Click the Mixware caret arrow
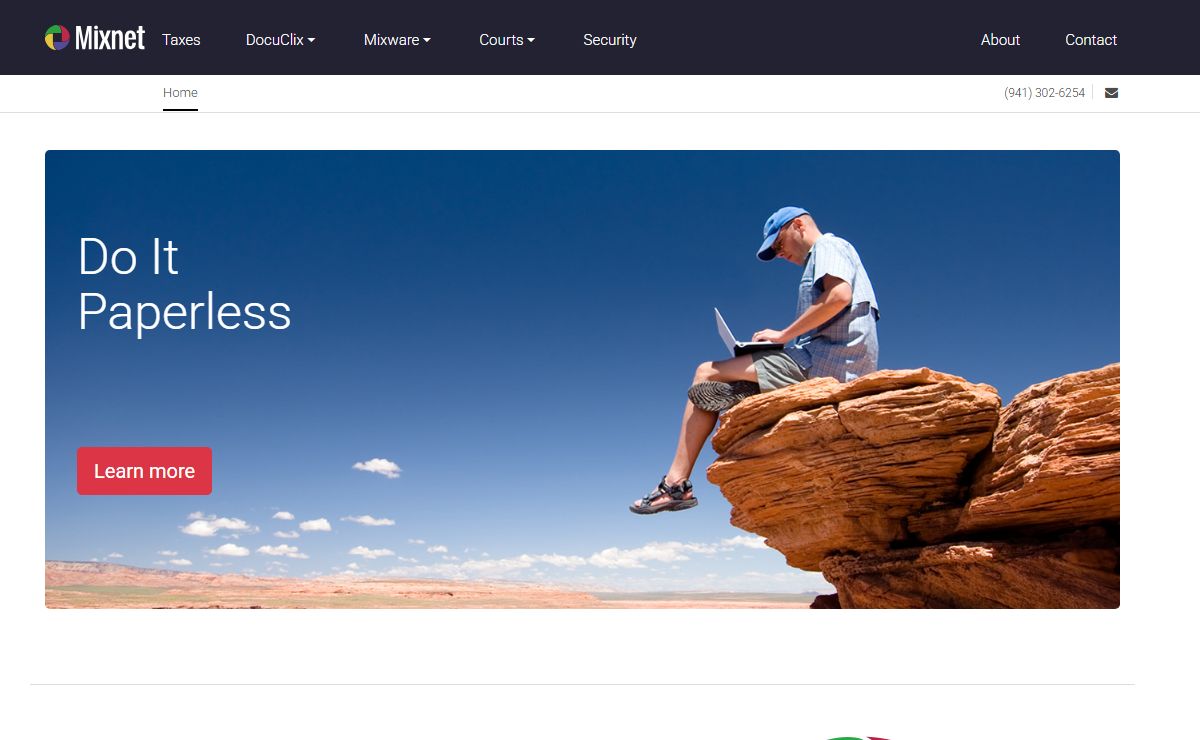1200x740 pixels. pyautogui.click(x=427, y=41)
